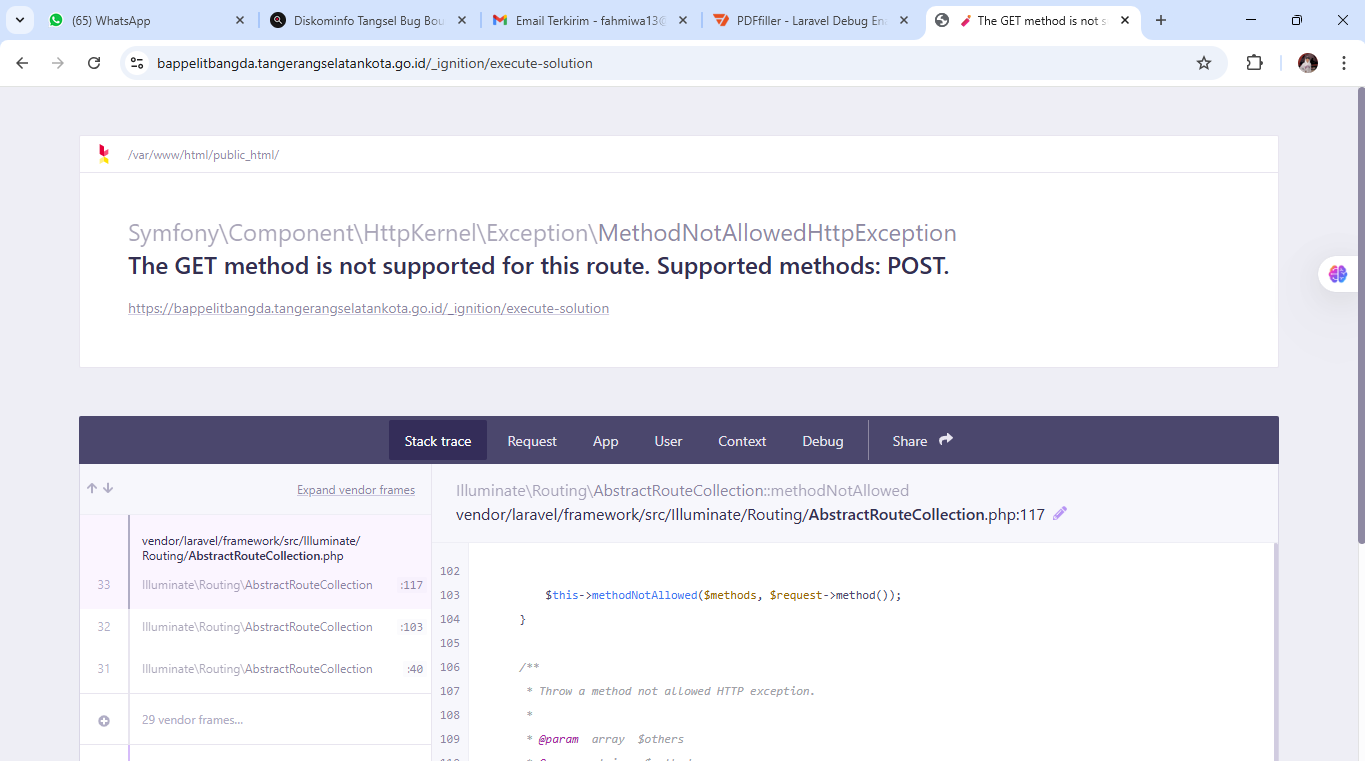Click the browser forward arrow
Screen dimensions: 1365x761
click(x=58, y=63)
